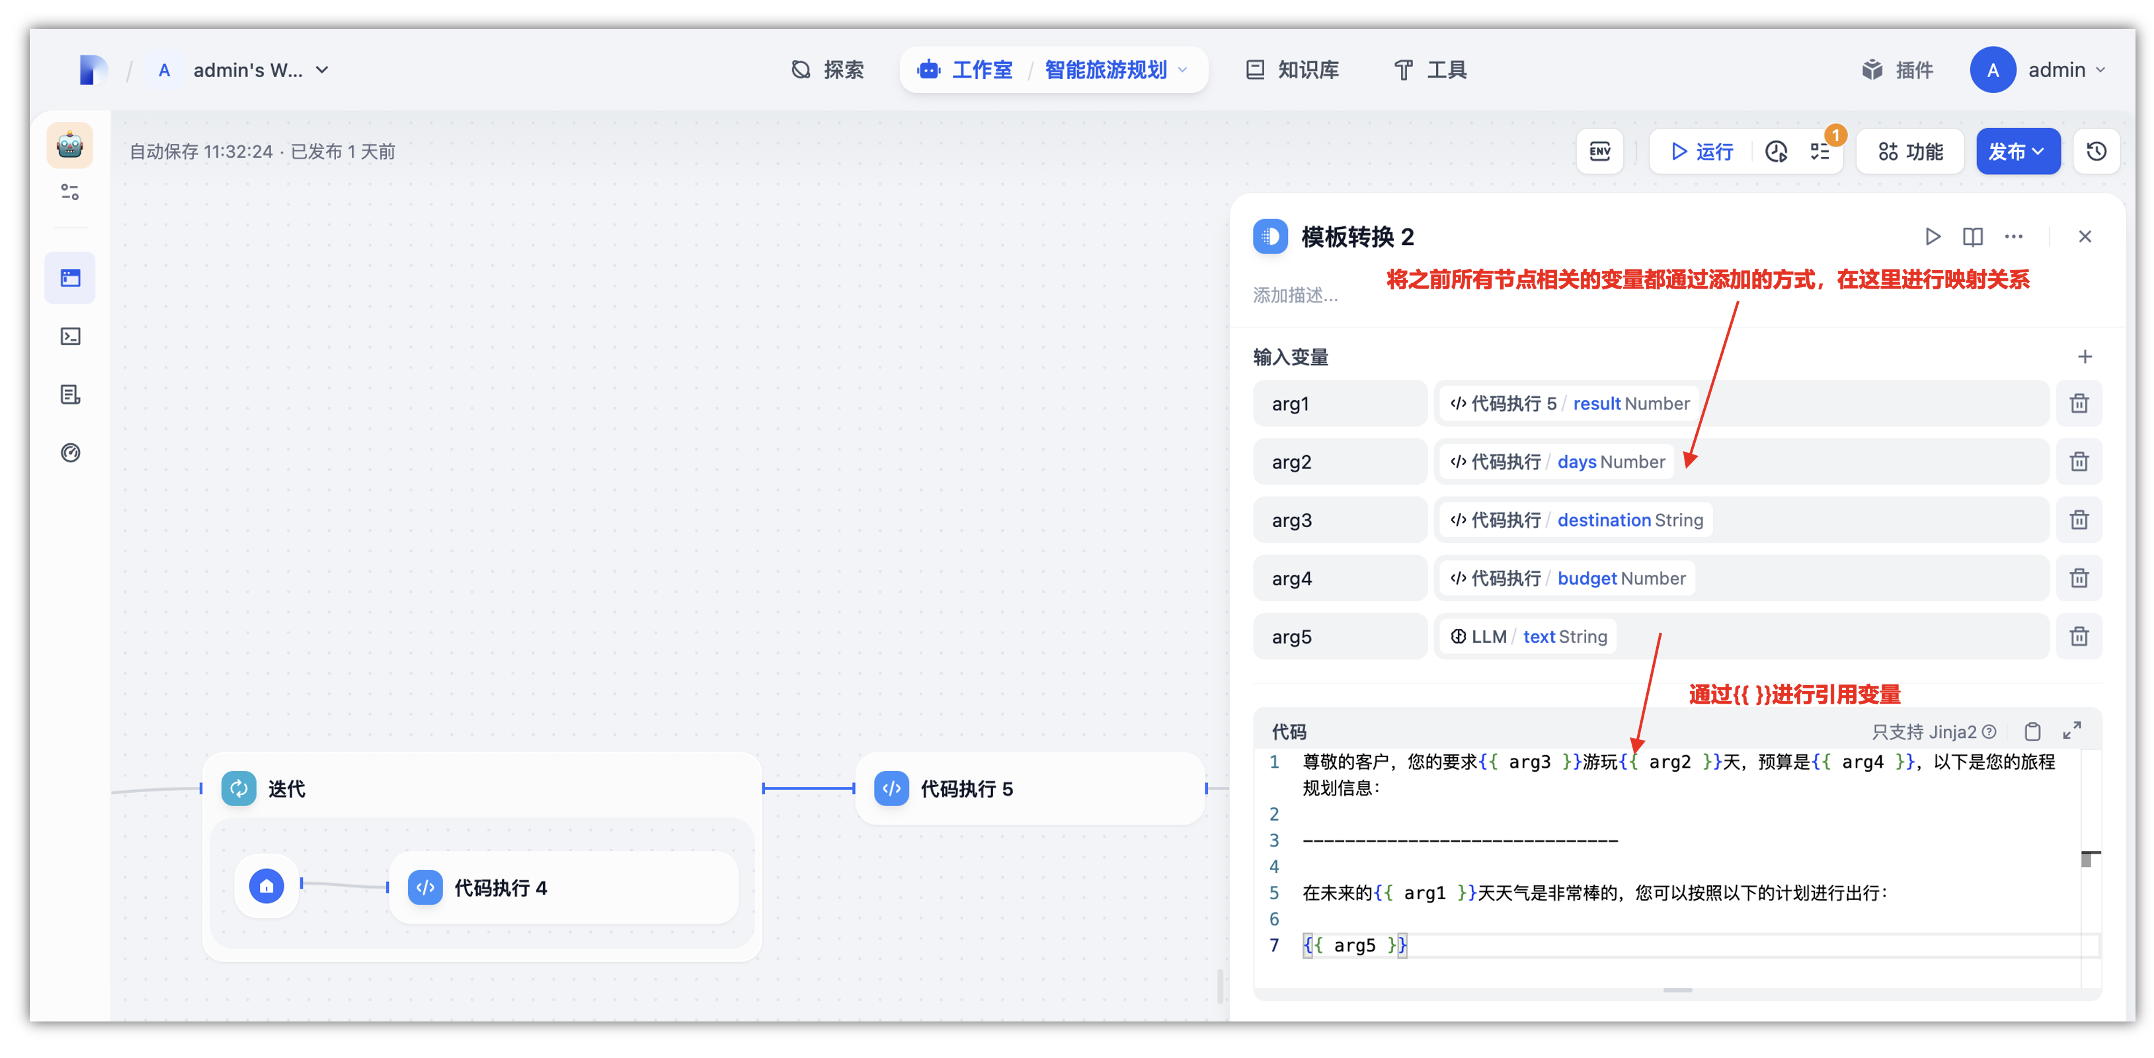Open the more options ellipsis in panel
The height and width of the screenshot is (1058, 2154).
tap(2014, 237)
